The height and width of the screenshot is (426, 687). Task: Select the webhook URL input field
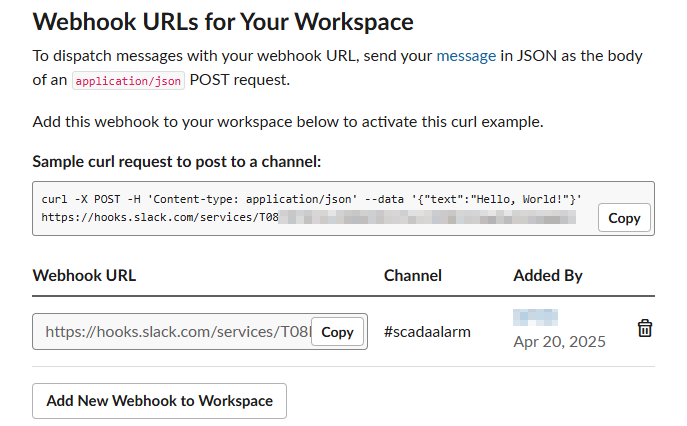point(200,331)
